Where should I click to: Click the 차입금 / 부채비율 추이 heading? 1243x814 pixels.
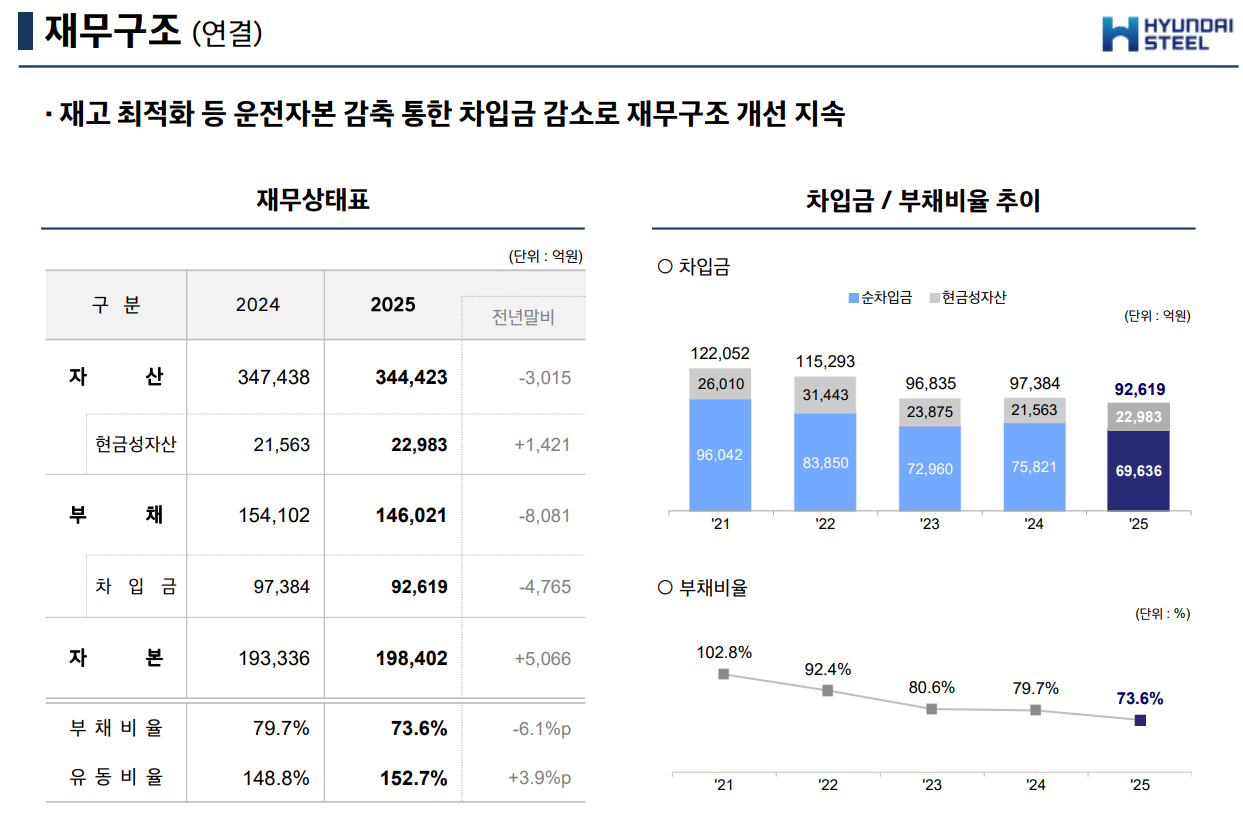pyautogui.click(x=923, y=201)
